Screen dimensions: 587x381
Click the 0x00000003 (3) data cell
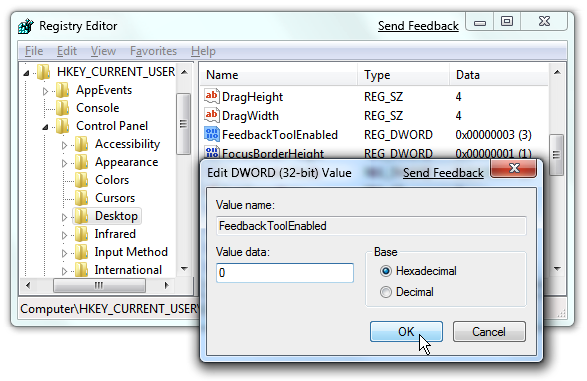493,135
